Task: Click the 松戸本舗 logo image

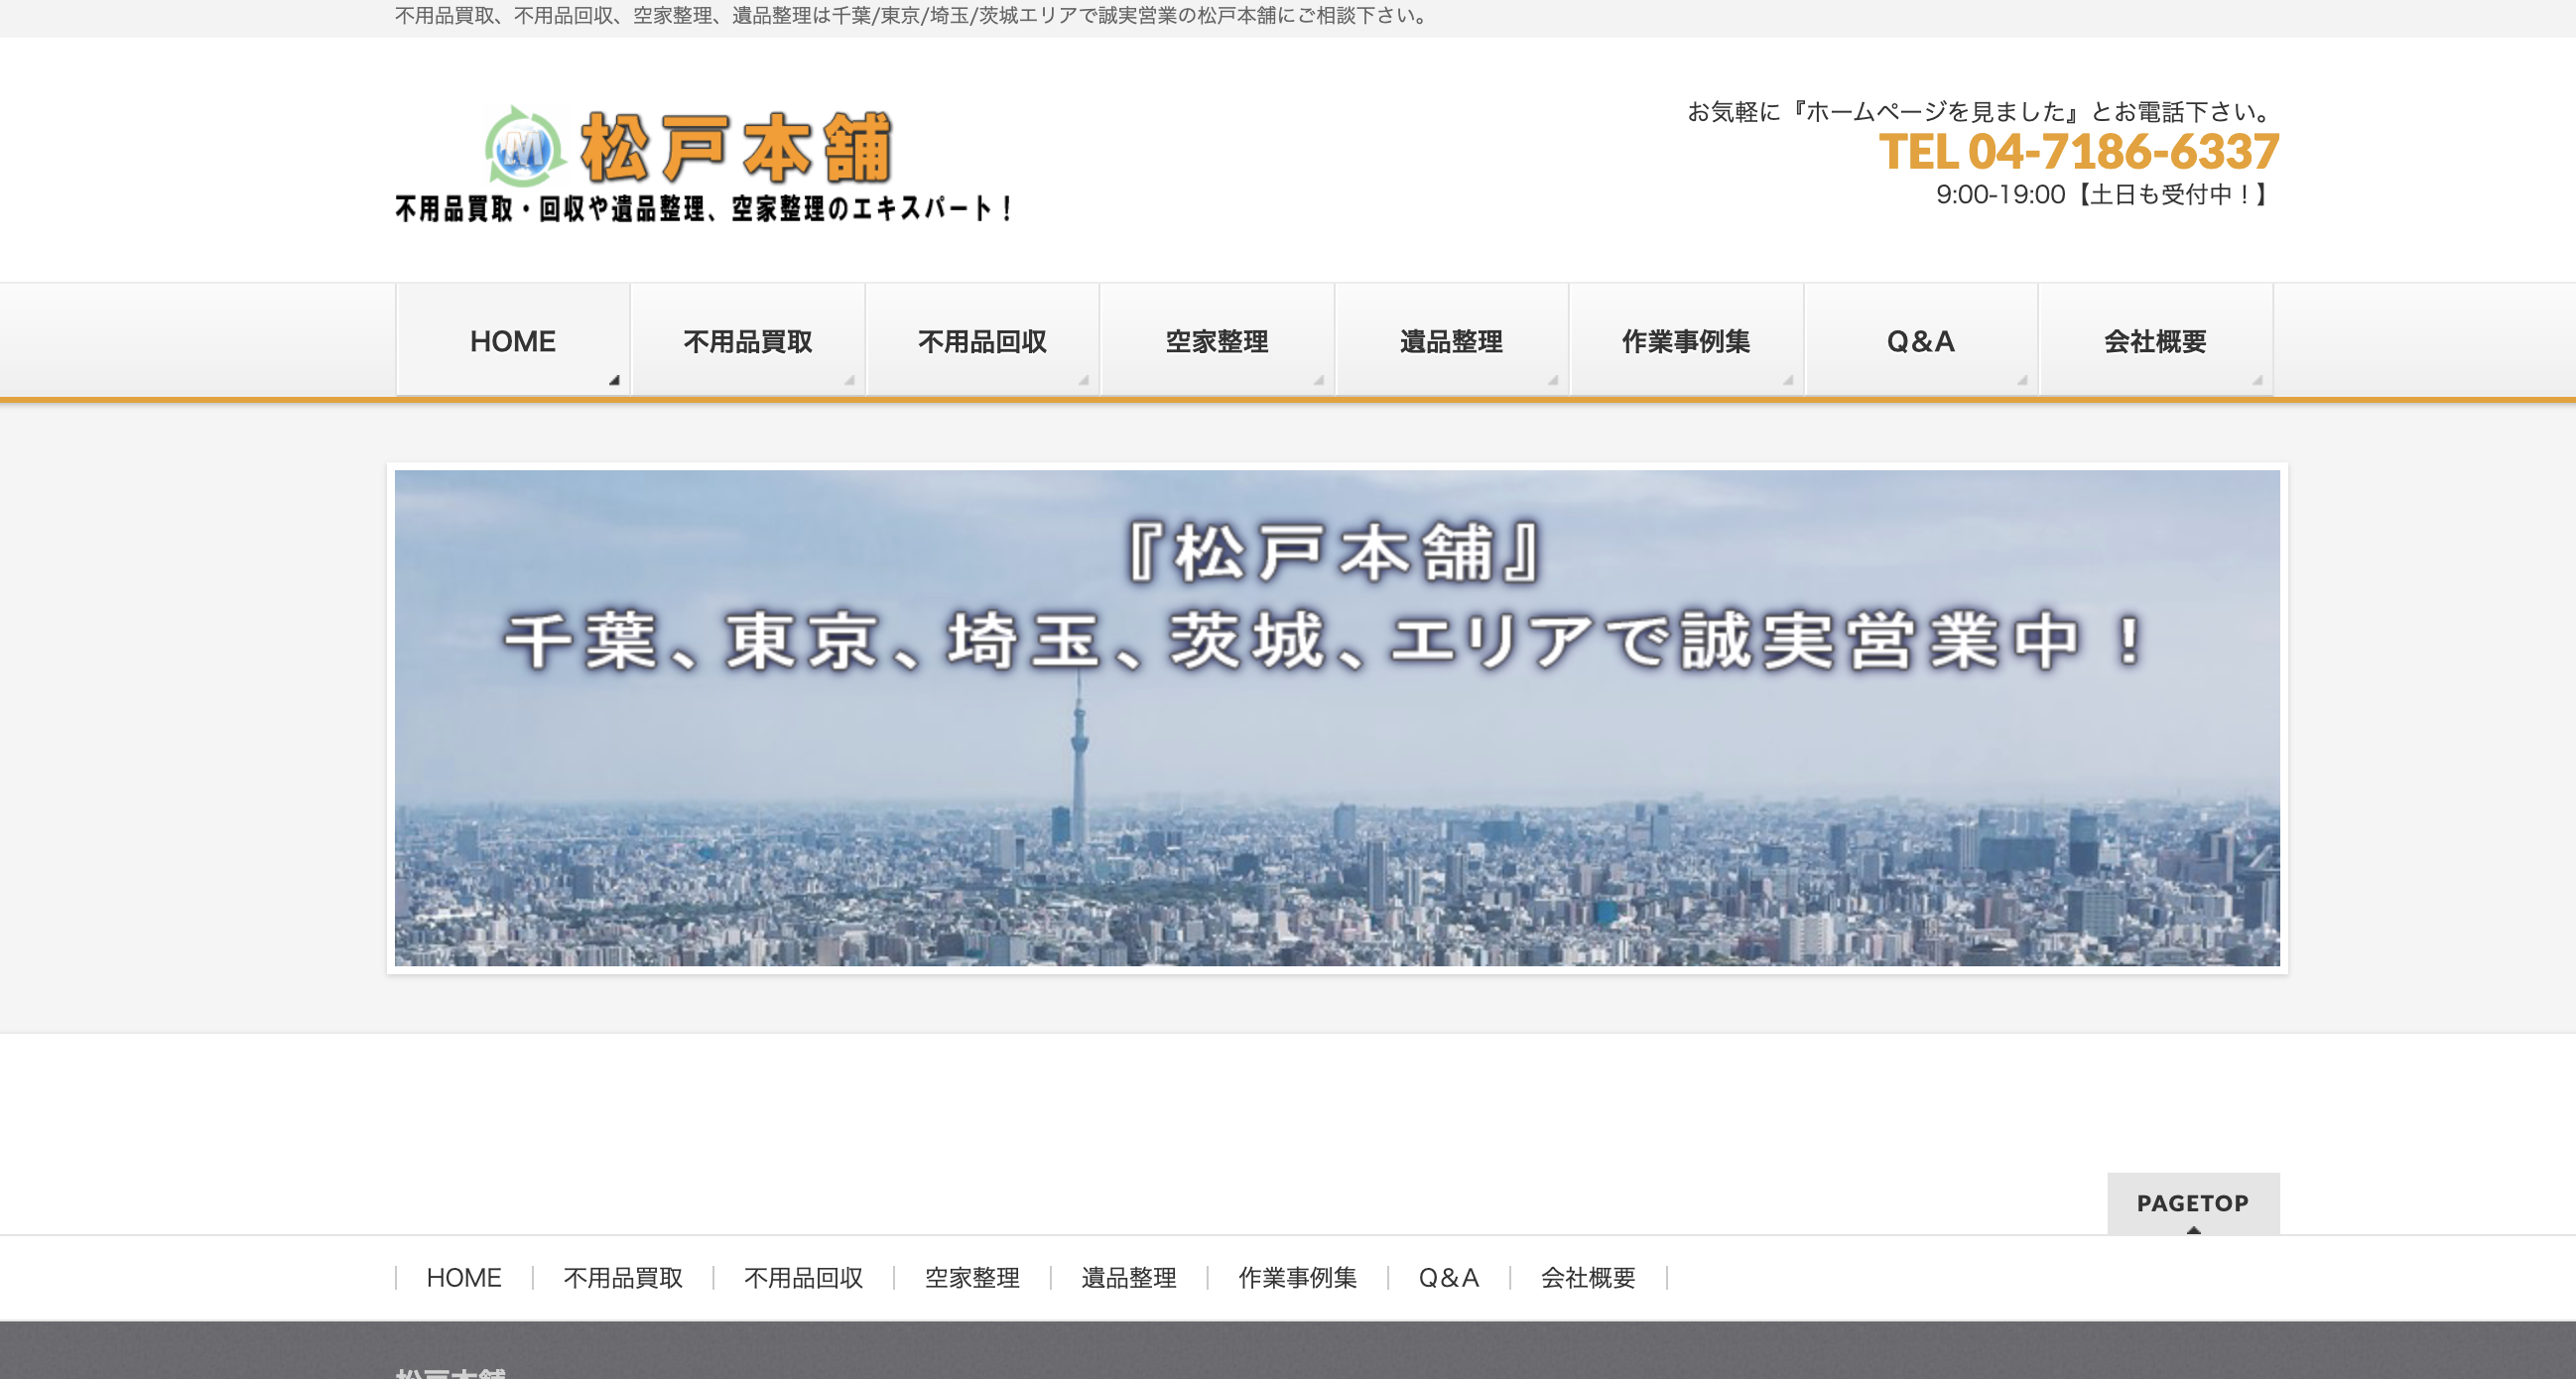Action: click(x=704, y=164)
